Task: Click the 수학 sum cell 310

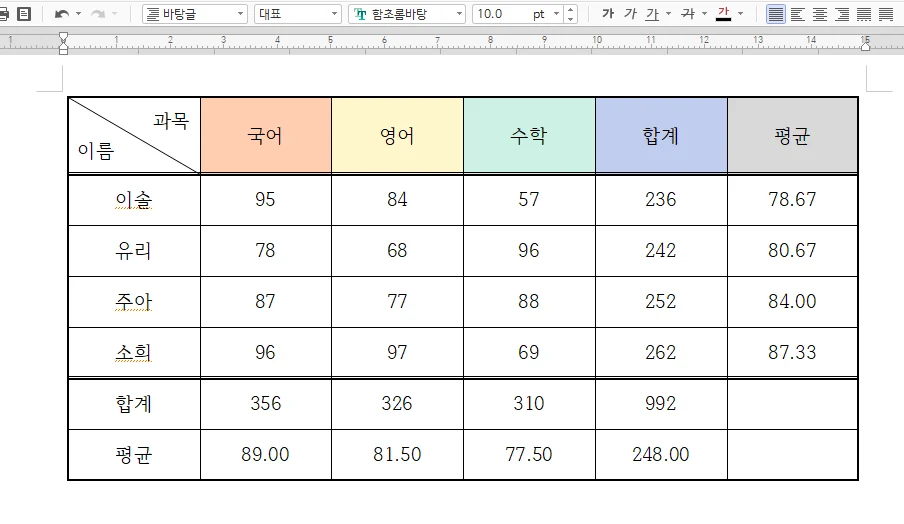Action: [529, 404]
